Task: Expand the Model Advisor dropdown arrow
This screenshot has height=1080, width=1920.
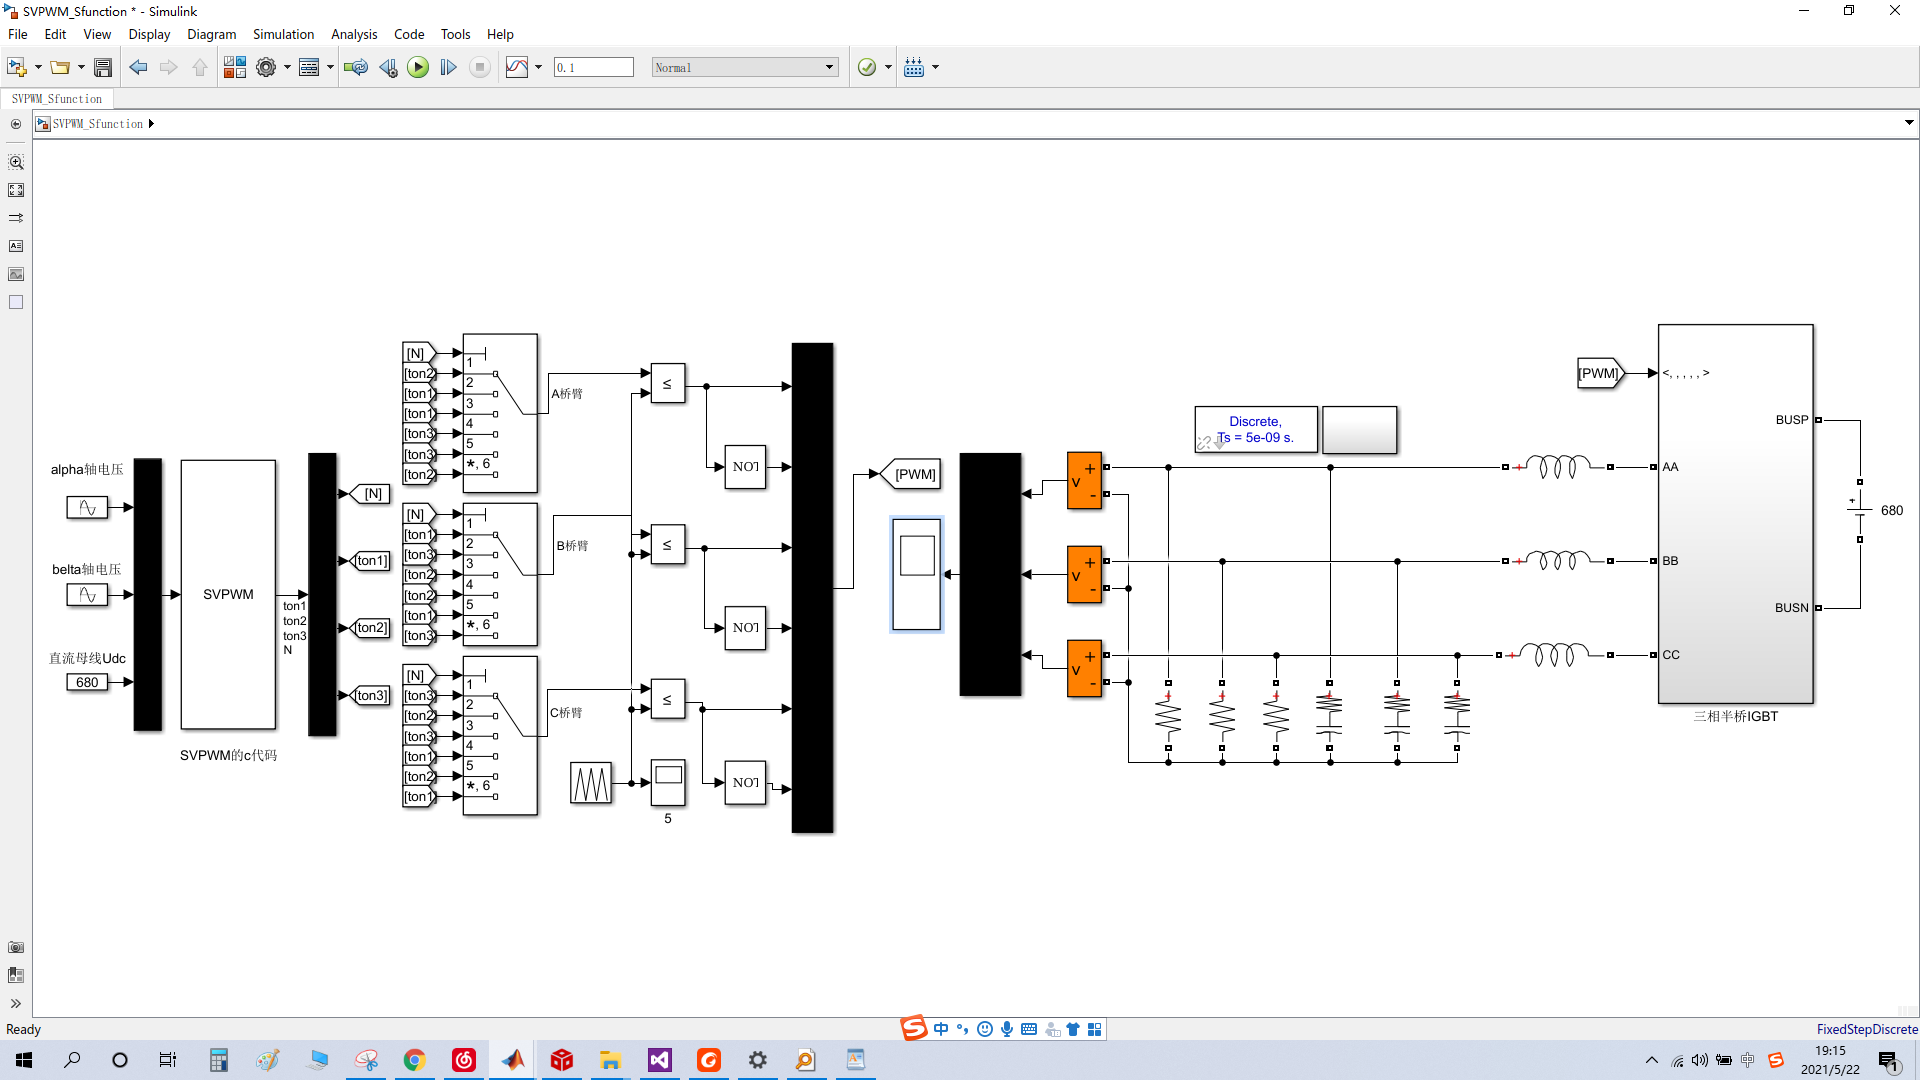Action: [888, 67]
